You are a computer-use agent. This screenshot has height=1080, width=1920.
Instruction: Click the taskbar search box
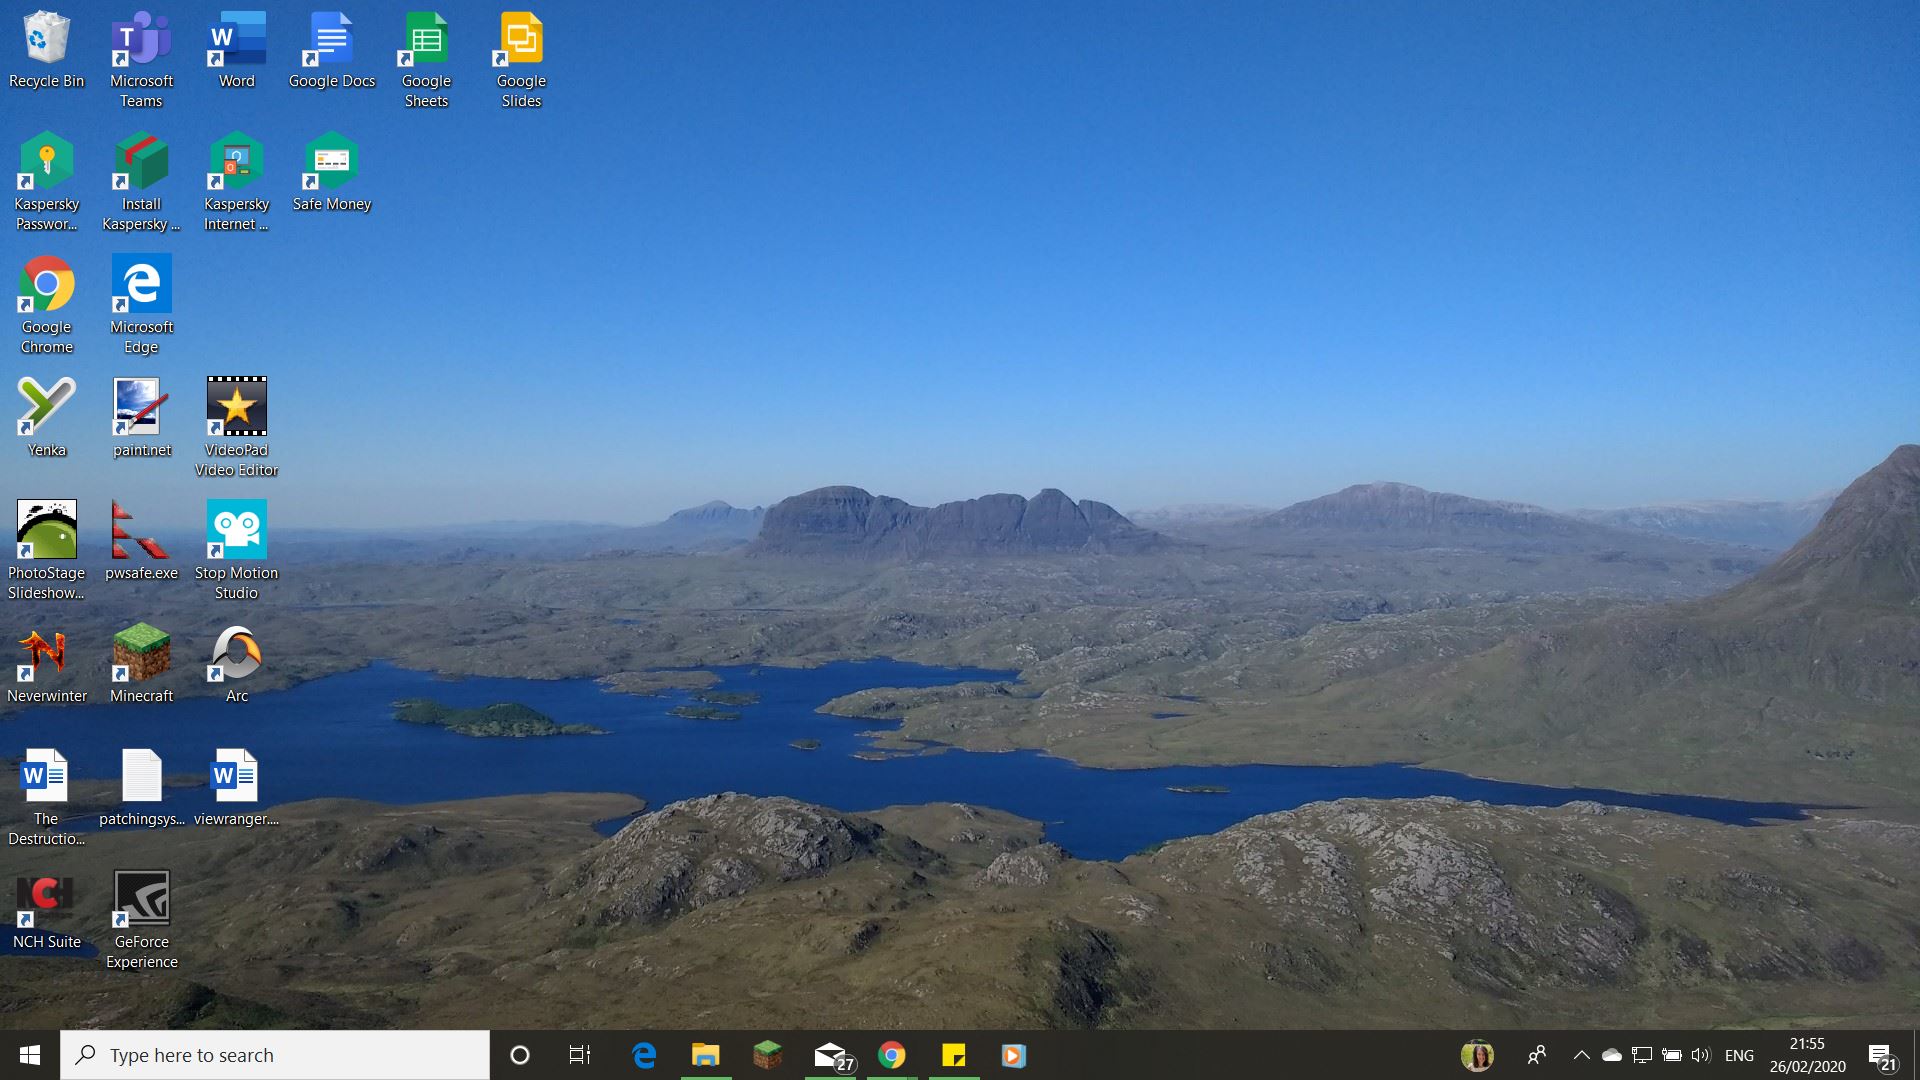click(275, 1055)
